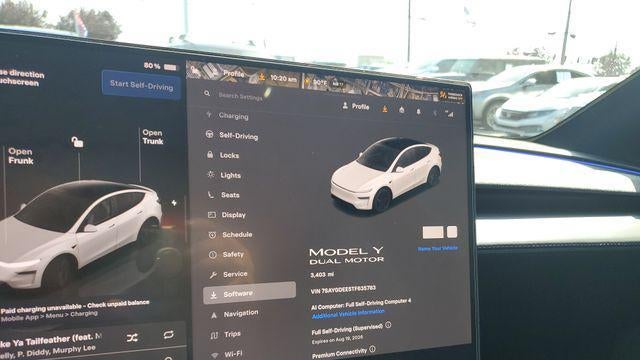Tap orange software download icon in settings header
Viewport: 640px width, 360px height.
coord(384,109)
